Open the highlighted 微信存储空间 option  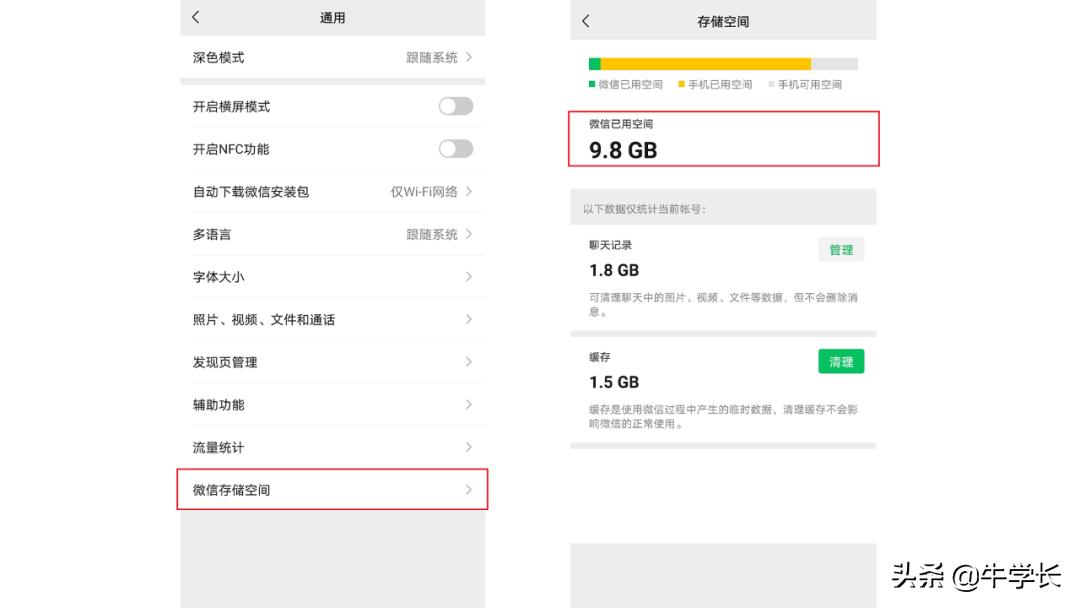click(332, 489)
